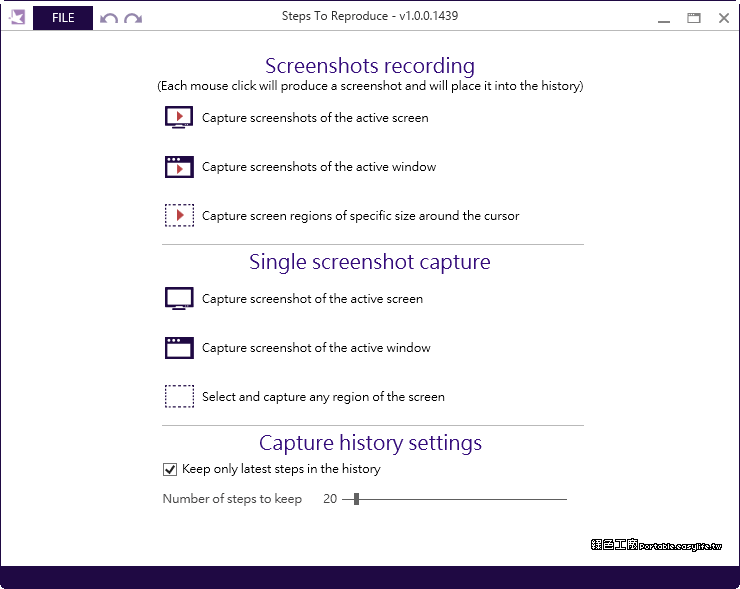Start recording active window screenshots icon
The height and width of the screenshot is (589, 740).
click(179, 167)
